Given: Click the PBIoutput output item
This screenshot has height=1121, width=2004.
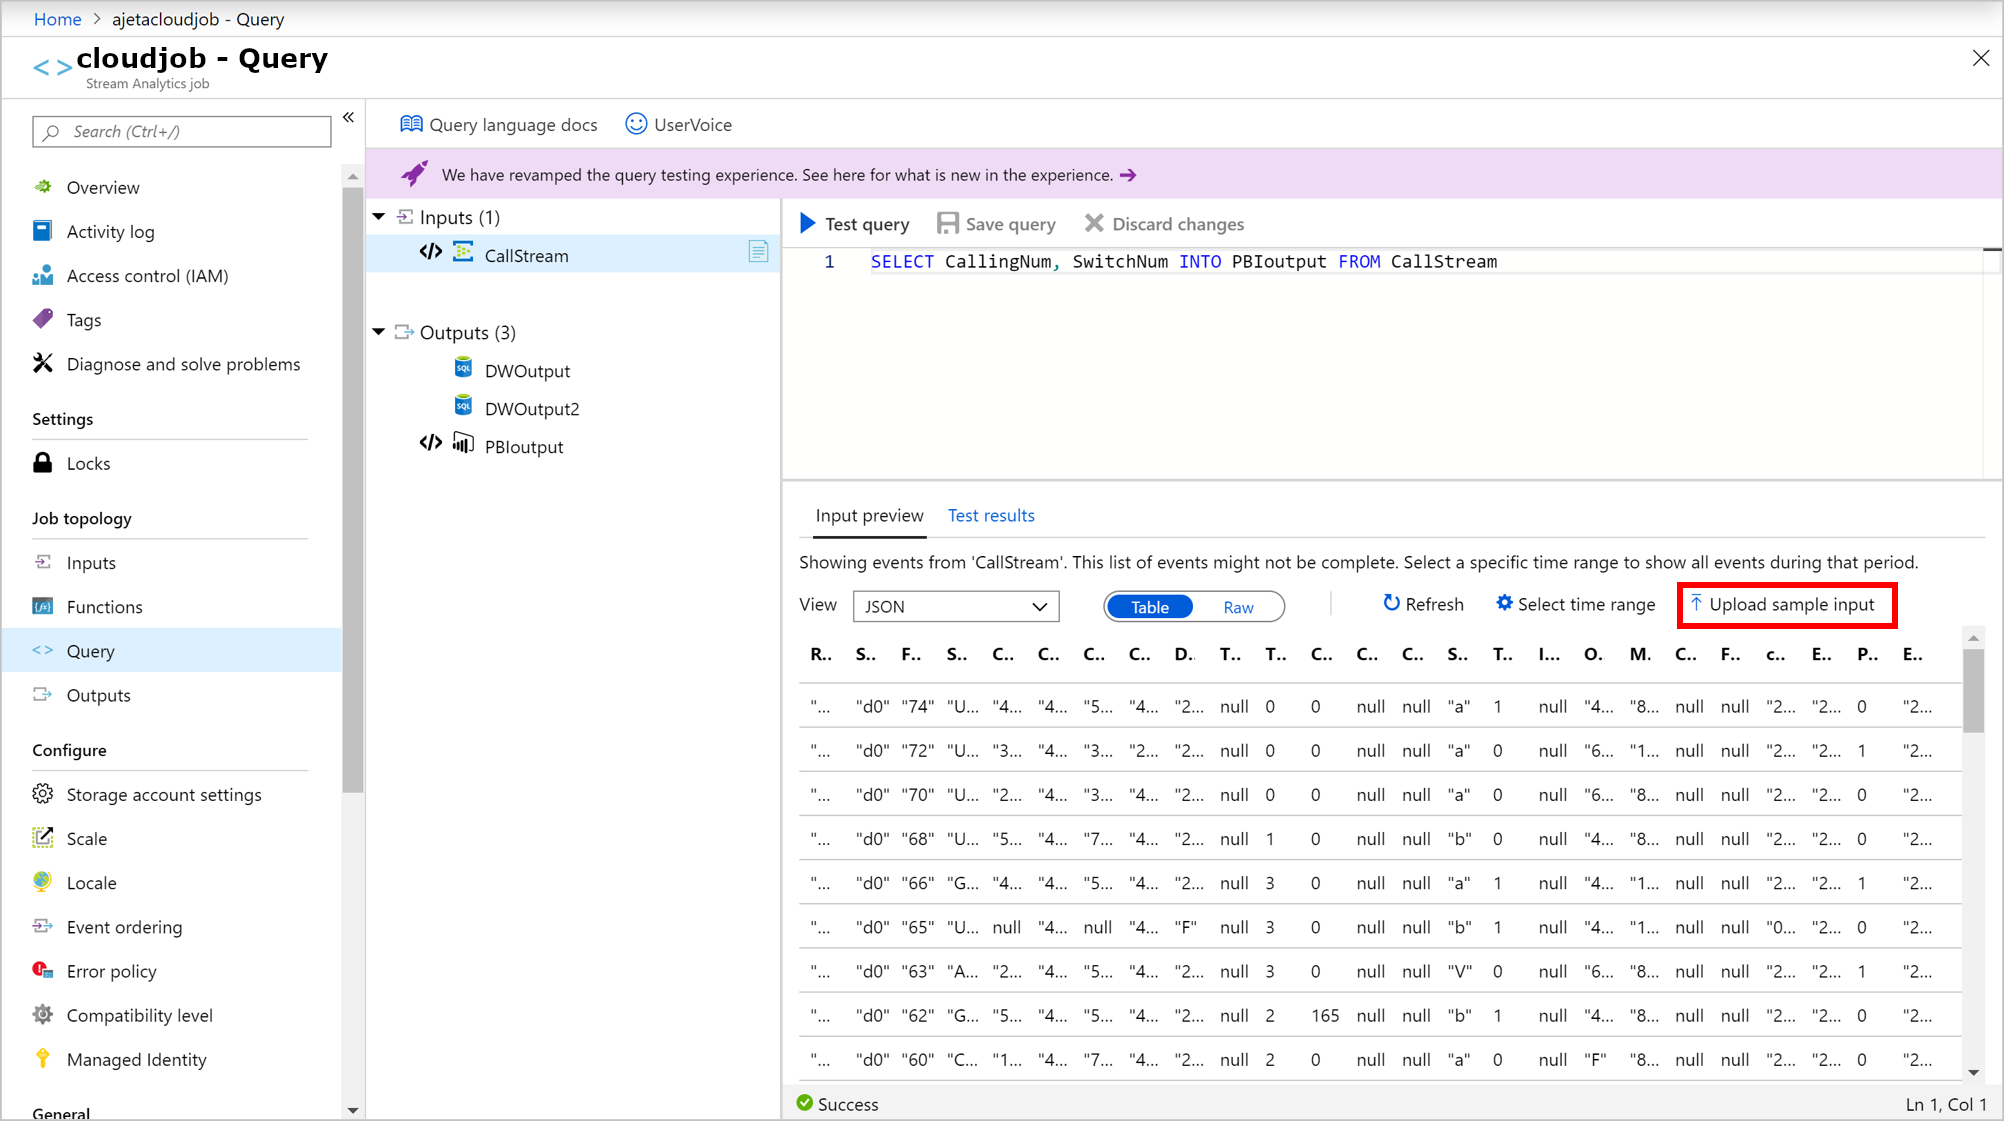Looking at the screenshot, I should pyautogui.click(x=524, y=445).
